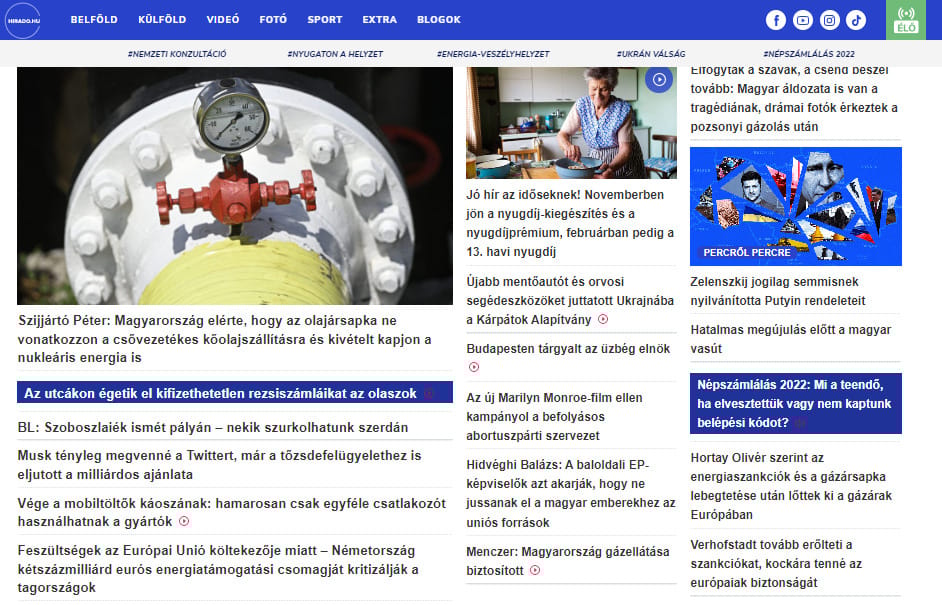Click play icon under üzbég elnök headline
Screen dimensions: 942x605
[x=474, y=367]
